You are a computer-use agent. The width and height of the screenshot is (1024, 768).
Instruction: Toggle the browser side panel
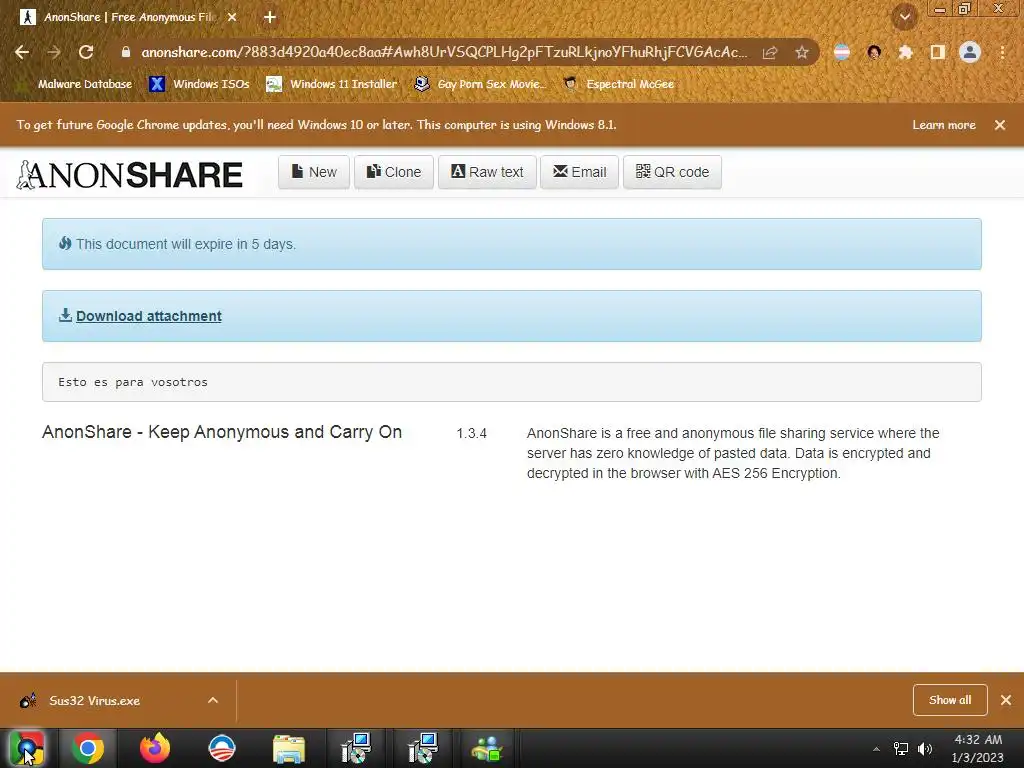(x=938, y=52)
